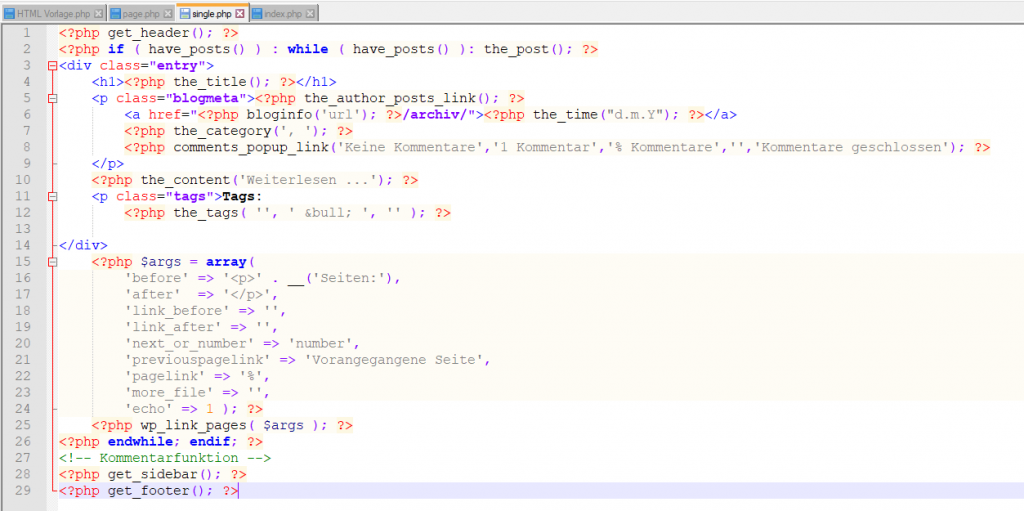
Task: Collapse the blogmeta paragraph fold on line 5
Action: pyautogui.click(x=52, y=98)
